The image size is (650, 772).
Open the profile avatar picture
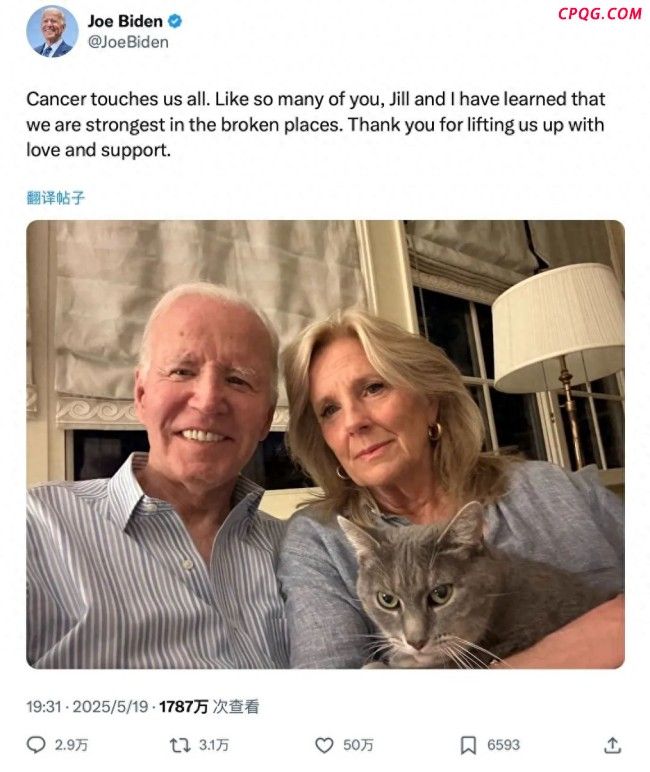[x=52, y=32]
